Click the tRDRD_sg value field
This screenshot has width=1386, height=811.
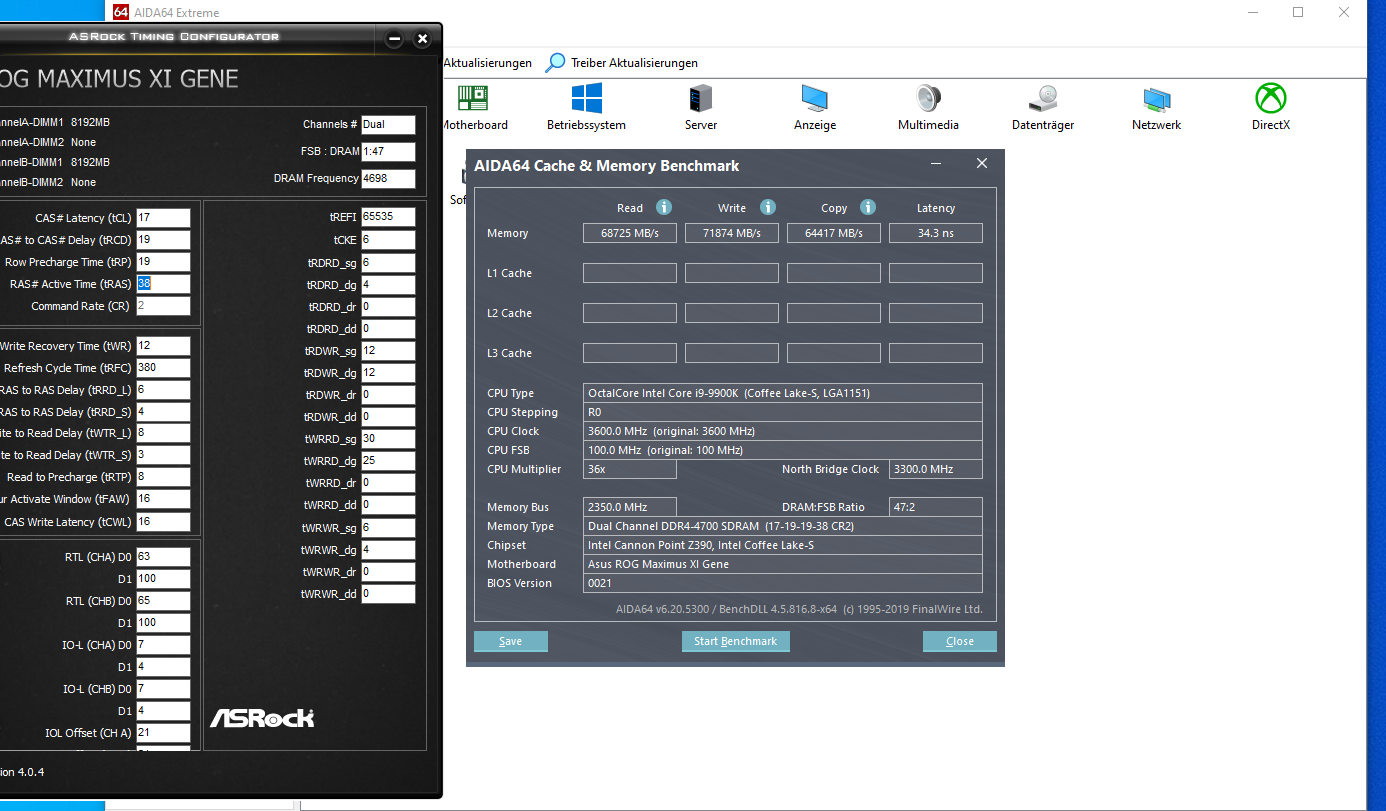coord(388,263)
